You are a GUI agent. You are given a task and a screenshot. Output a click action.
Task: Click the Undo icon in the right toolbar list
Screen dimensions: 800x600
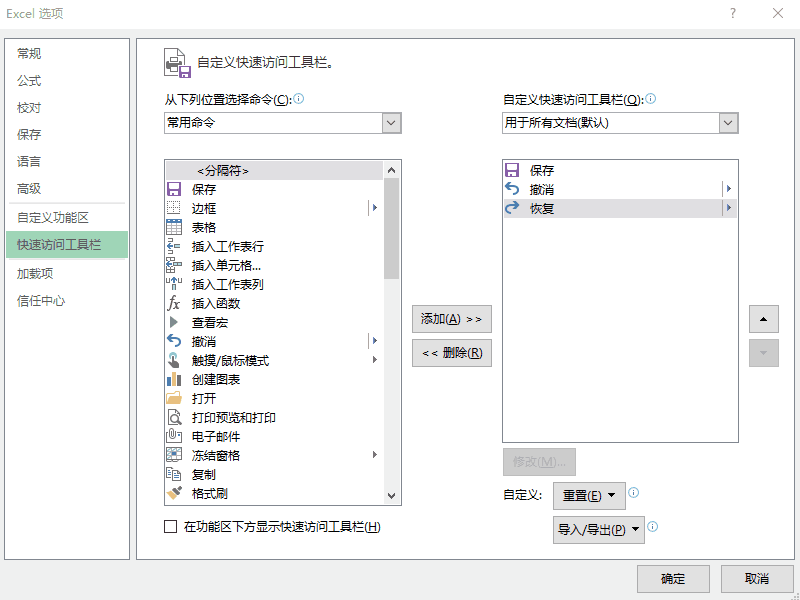pyautogui.click(x=512, y=189)
